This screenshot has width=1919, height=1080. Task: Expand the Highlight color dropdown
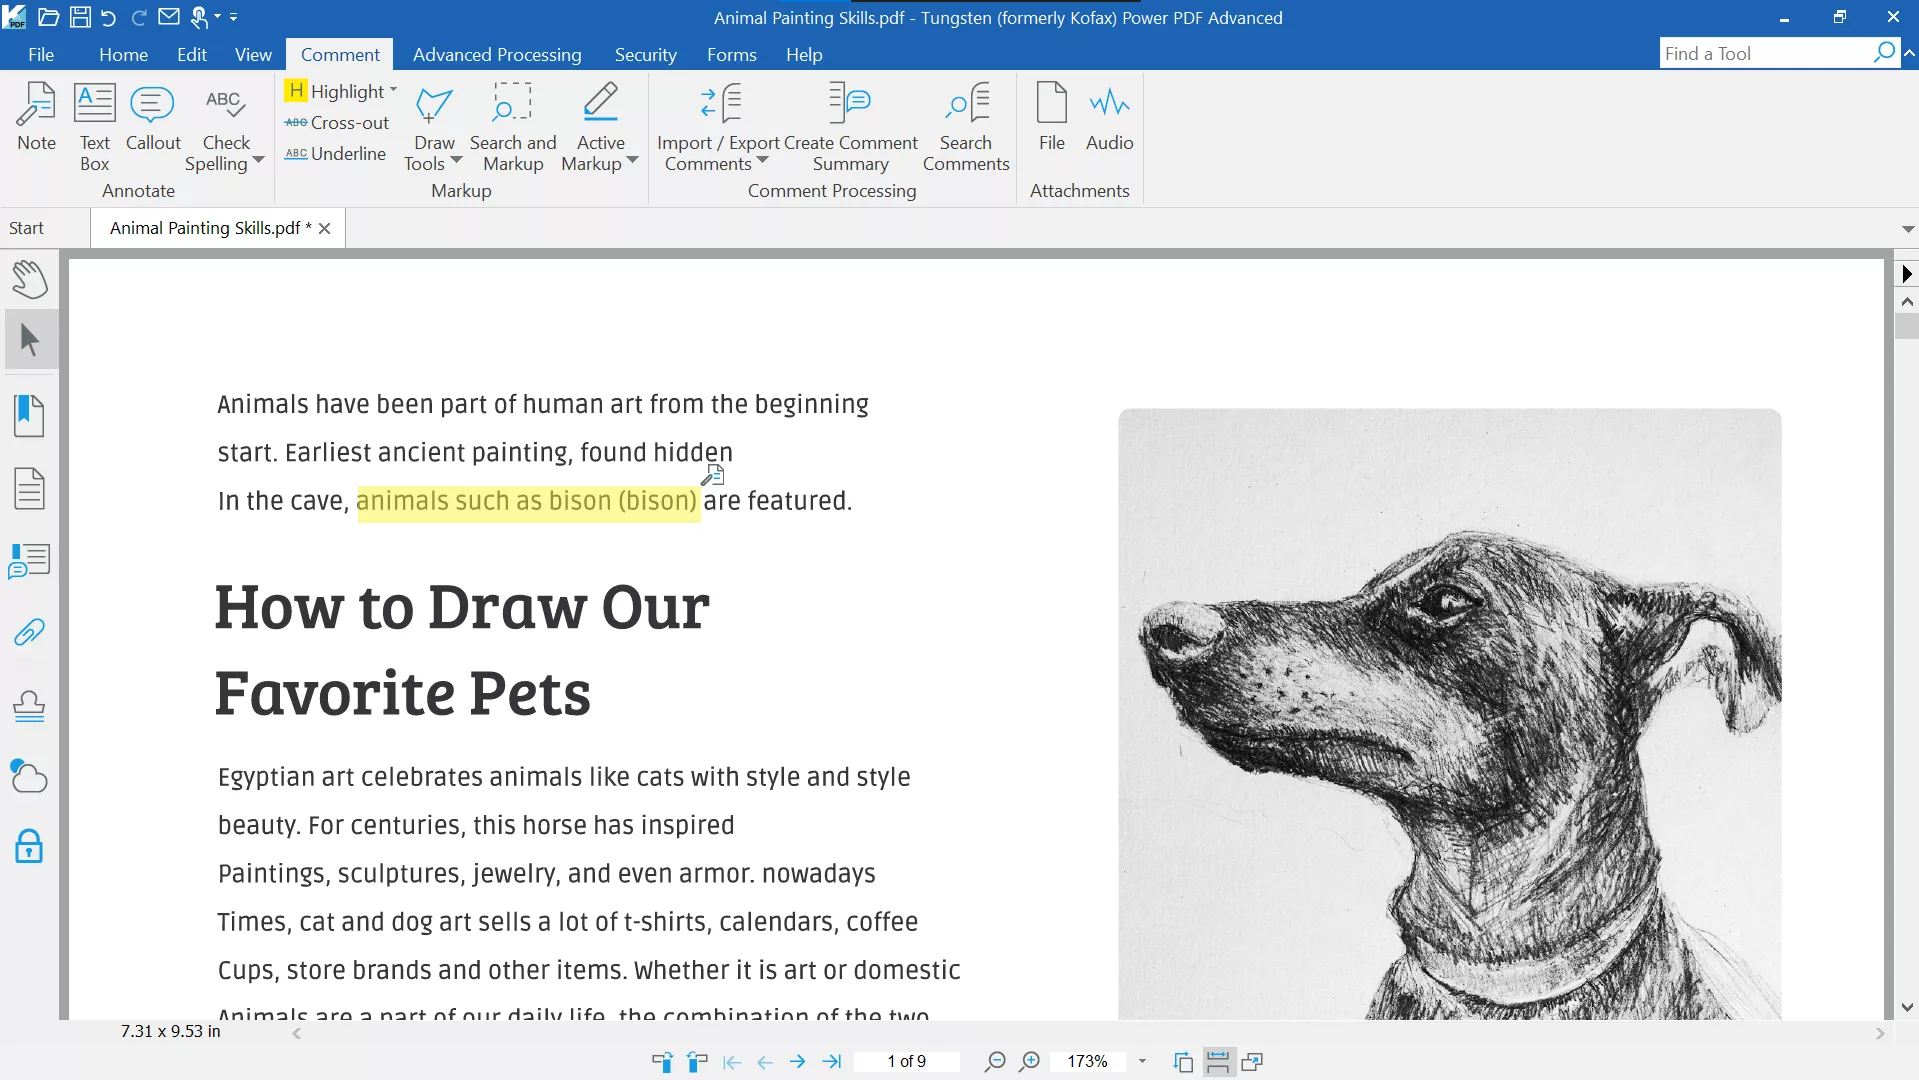click(x=394, y=90)
